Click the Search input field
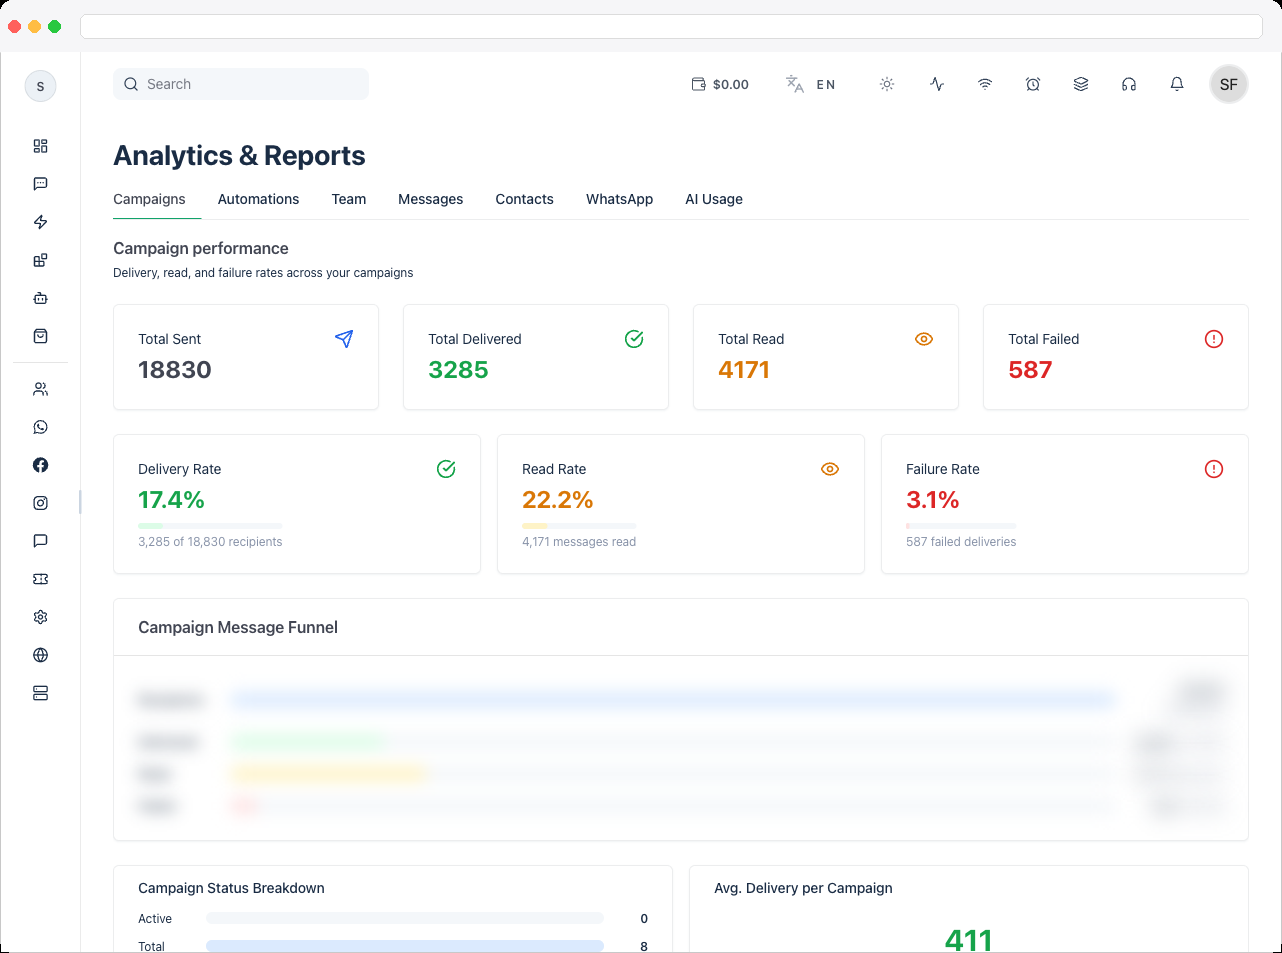The image size is (1282, 953). coord(241,84)
